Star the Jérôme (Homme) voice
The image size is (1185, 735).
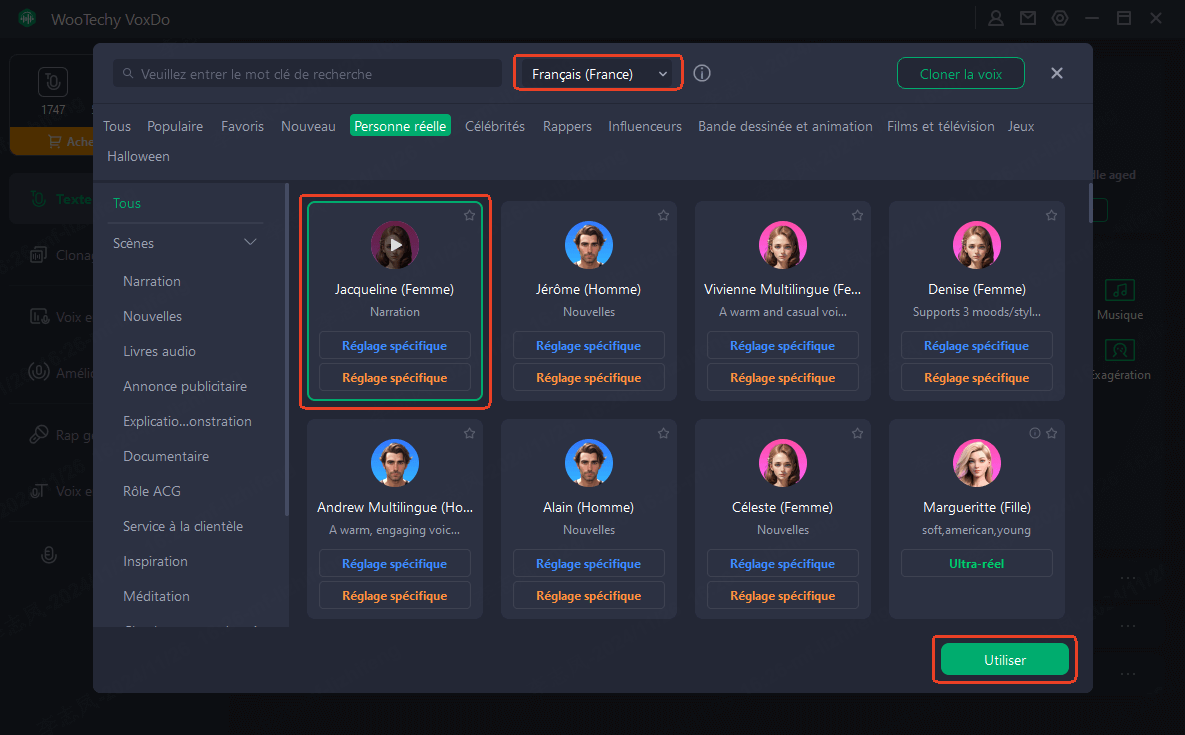click(x=663, y=215)
